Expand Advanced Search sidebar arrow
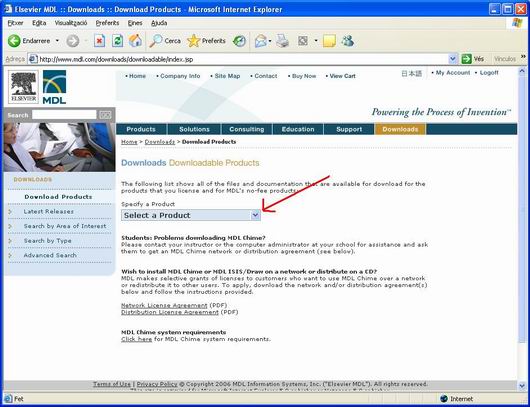 pos(10,255)
